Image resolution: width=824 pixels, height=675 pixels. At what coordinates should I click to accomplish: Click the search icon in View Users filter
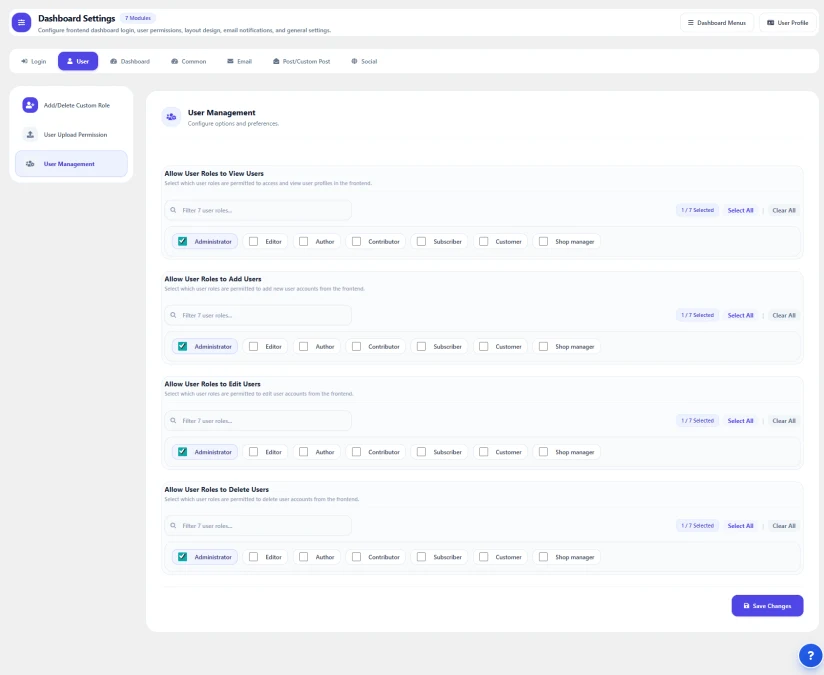(173, 210)
